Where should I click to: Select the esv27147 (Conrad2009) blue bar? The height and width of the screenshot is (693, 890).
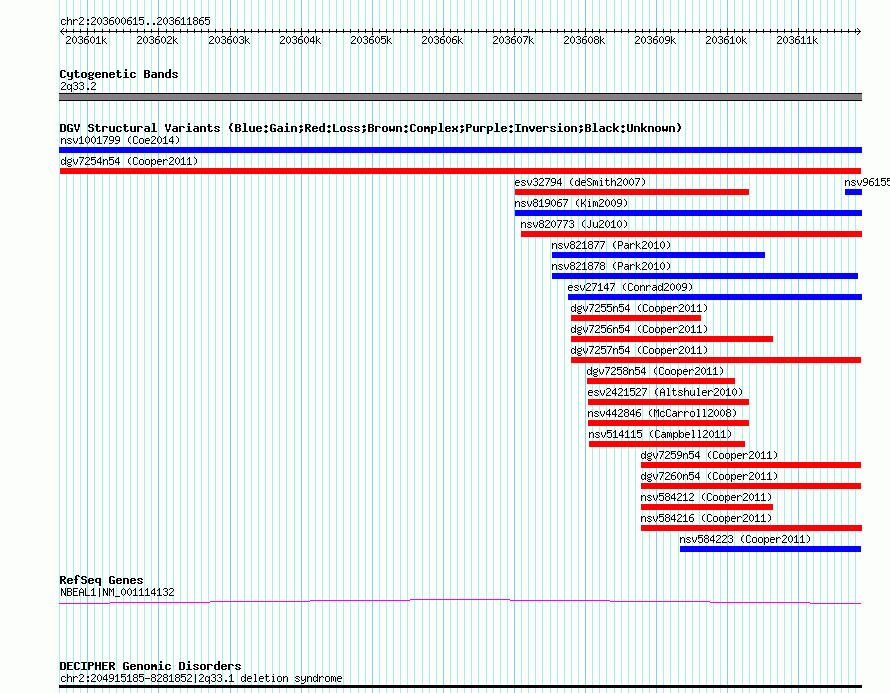click(x=715, y=297)
